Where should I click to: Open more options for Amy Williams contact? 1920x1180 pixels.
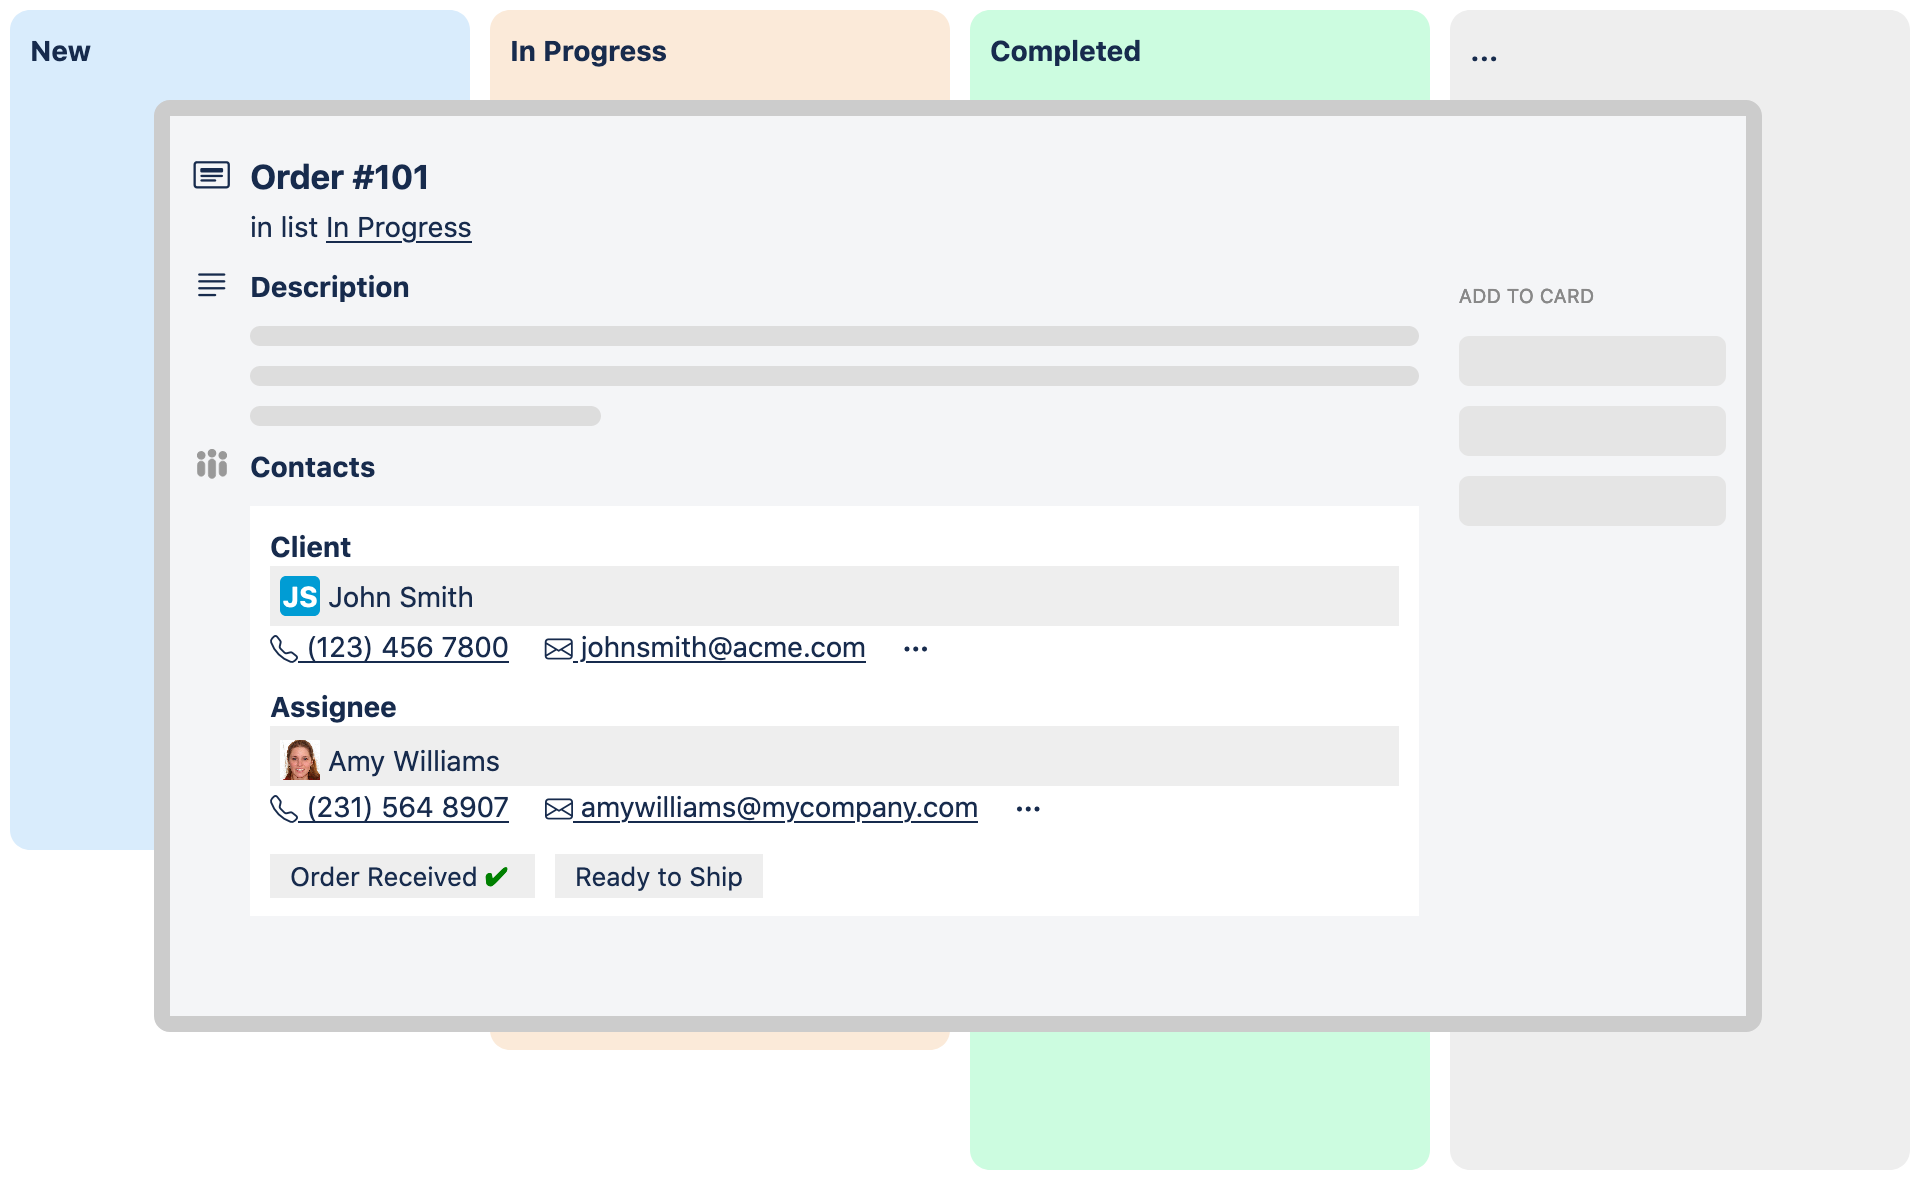[x=1027, y=809]
